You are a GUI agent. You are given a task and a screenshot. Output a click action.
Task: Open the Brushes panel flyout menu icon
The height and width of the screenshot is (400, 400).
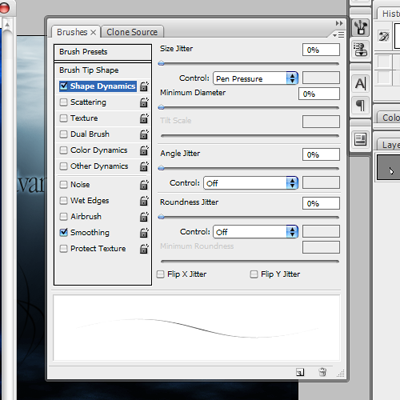(x=338, y=34)
